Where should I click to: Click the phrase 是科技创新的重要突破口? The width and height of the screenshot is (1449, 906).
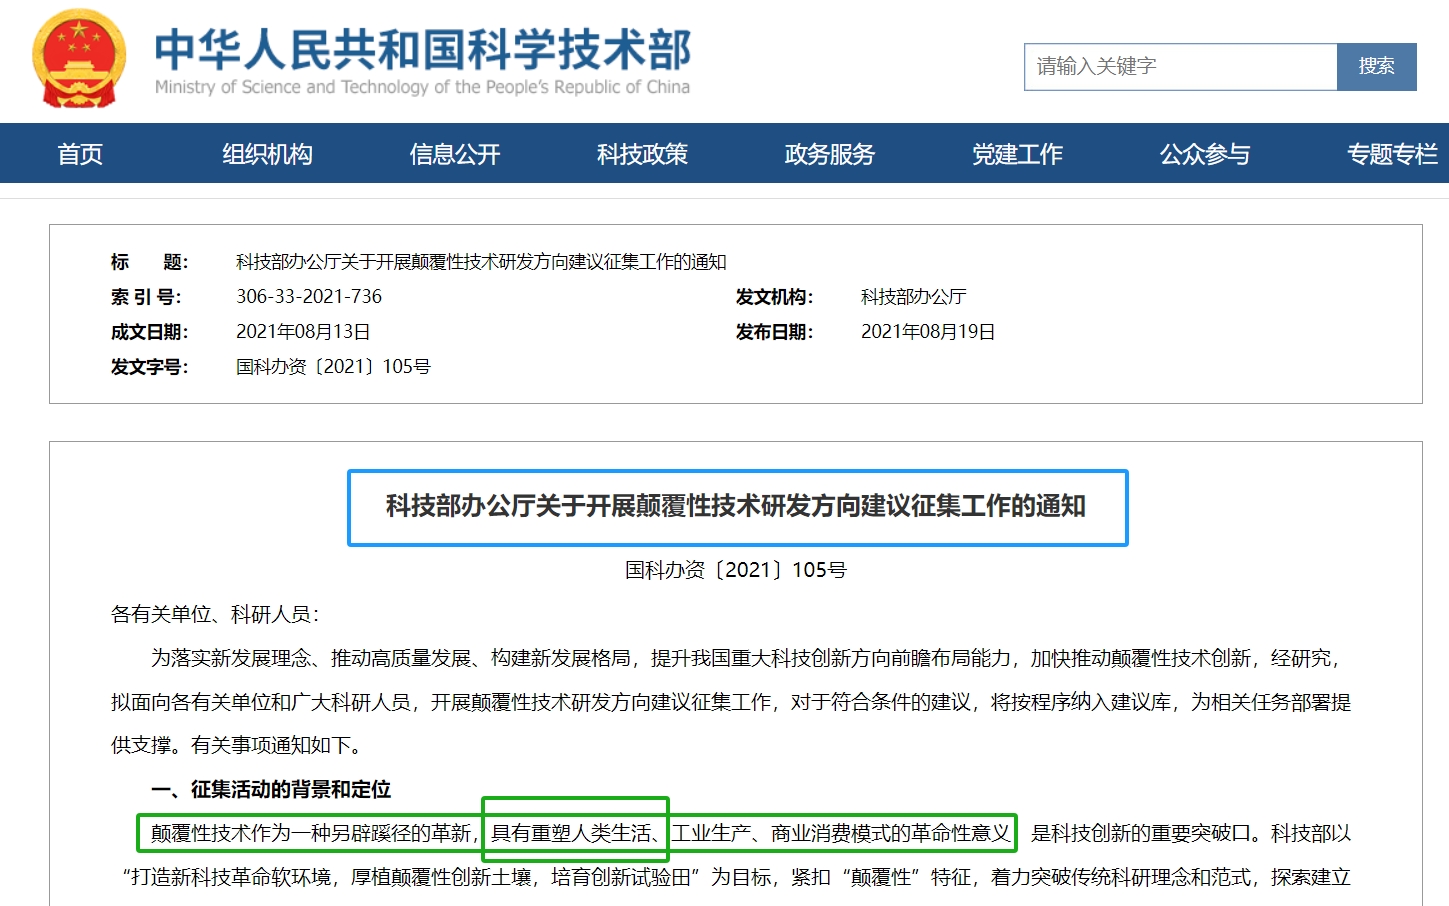pos(1140,834)
